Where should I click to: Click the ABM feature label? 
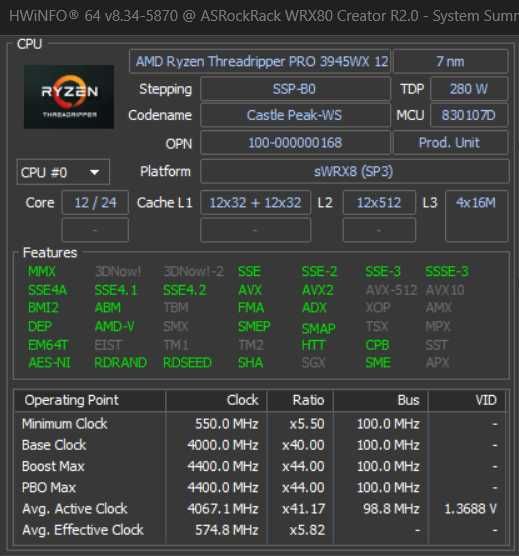[108, 307]
